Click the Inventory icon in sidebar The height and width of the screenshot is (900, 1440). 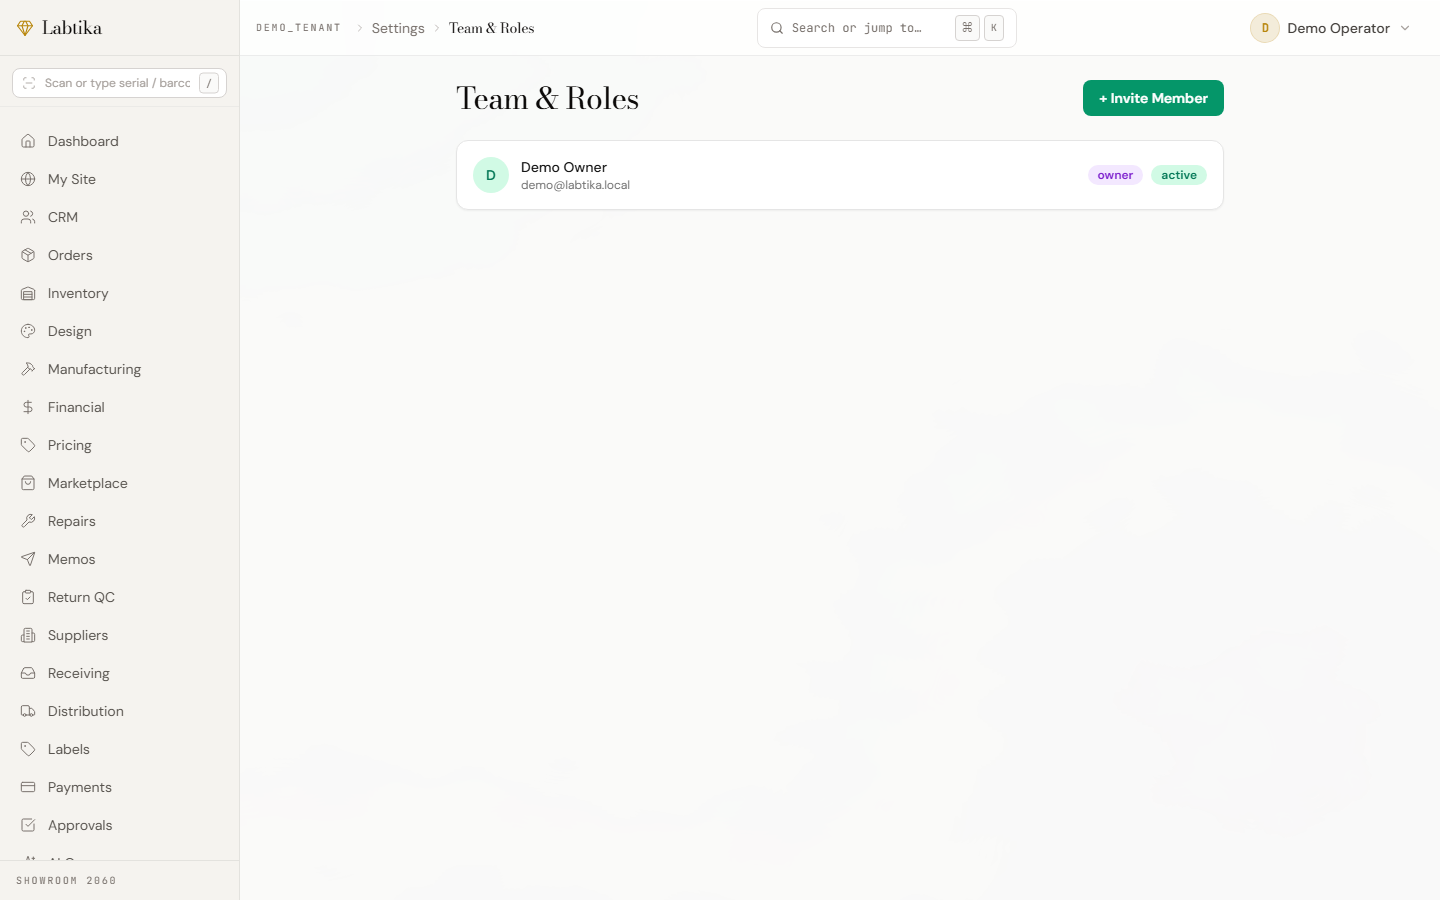click(x=28, y=293)
